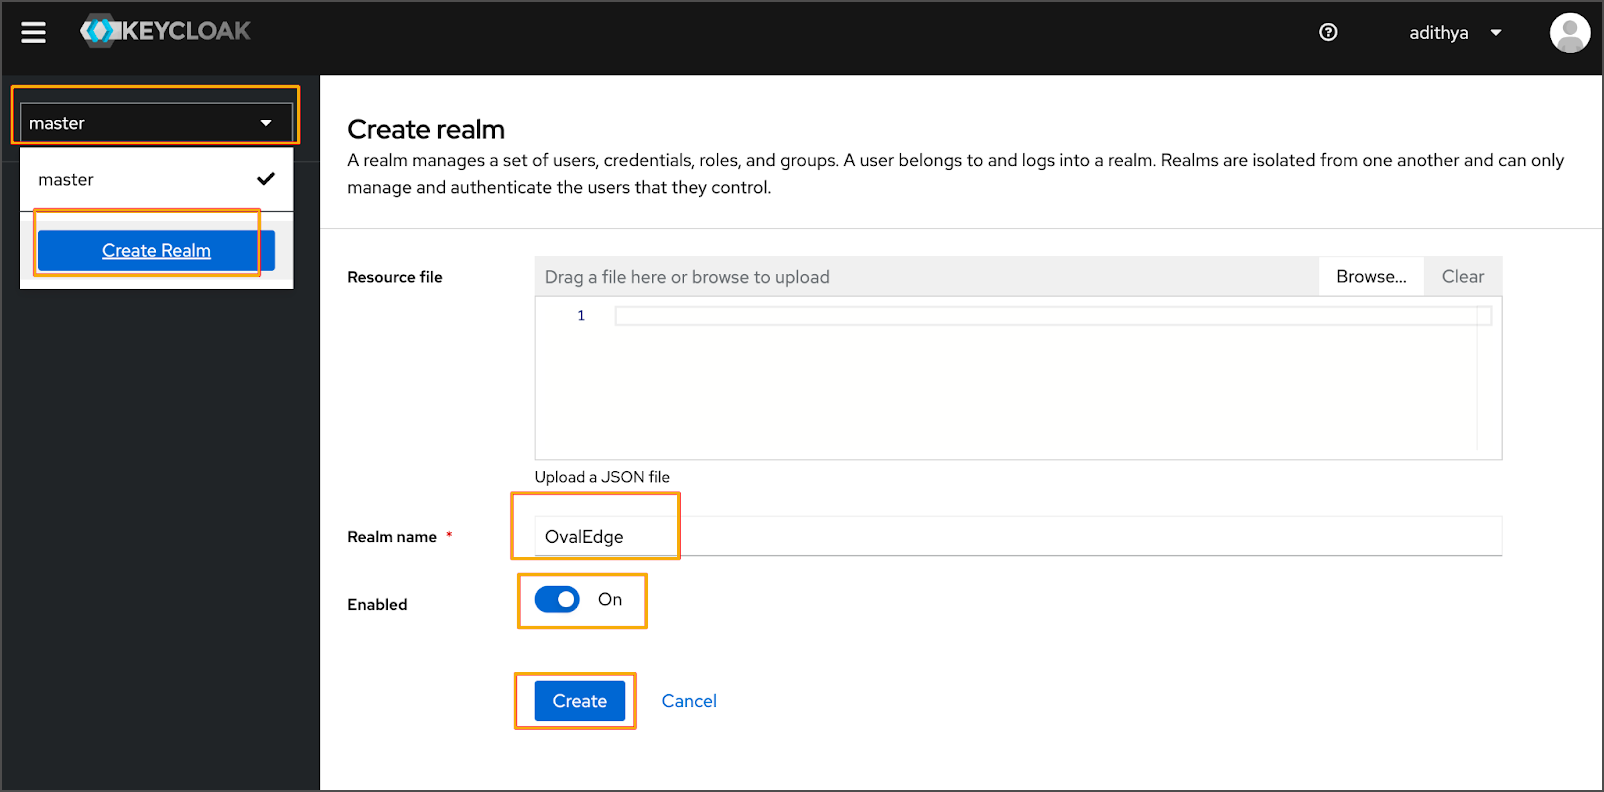The width and height of the screenshot is (1604, 792).
Task: Click the Clear button for resource file
Action: [x=1462, y=277]
